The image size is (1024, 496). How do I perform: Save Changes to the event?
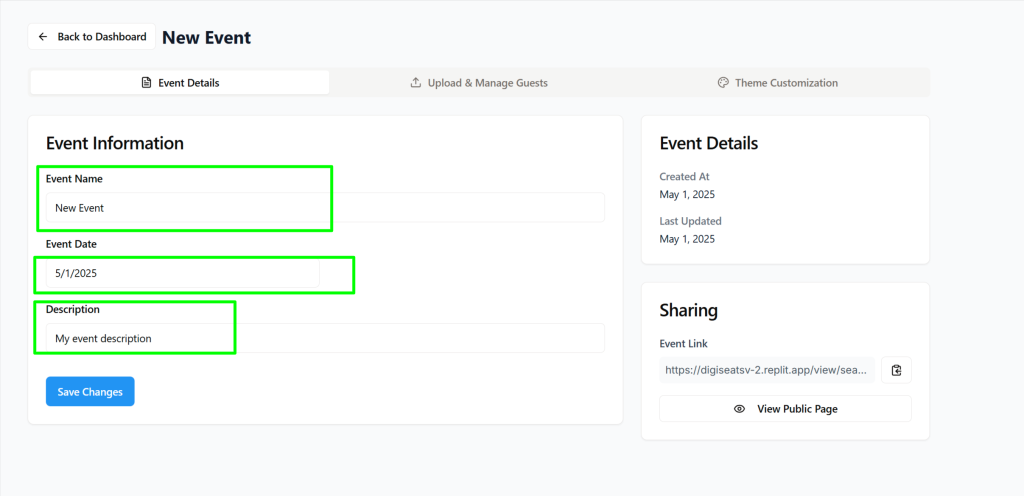90,392
